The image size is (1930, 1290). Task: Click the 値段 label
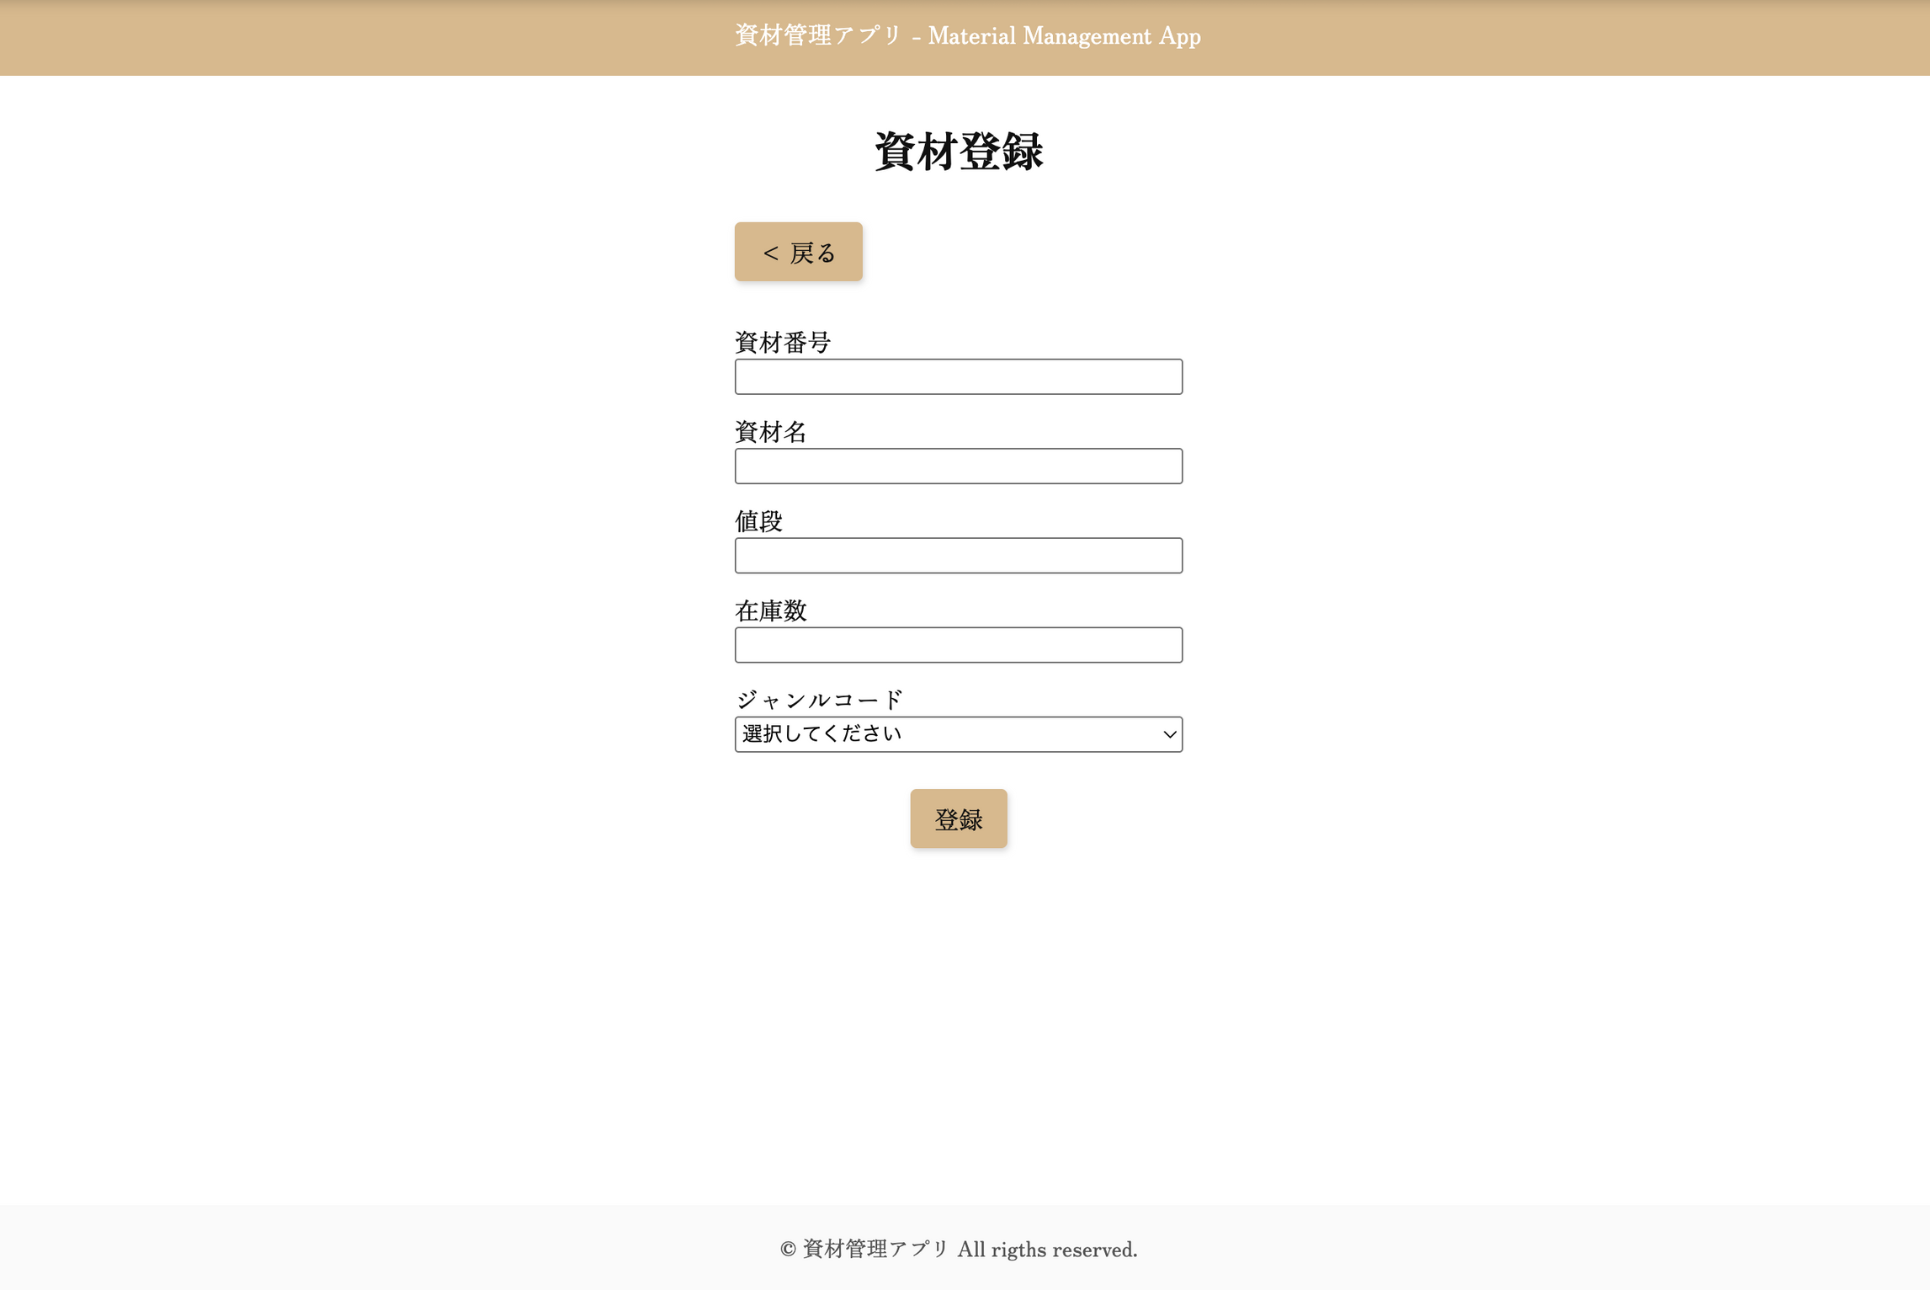758,521
